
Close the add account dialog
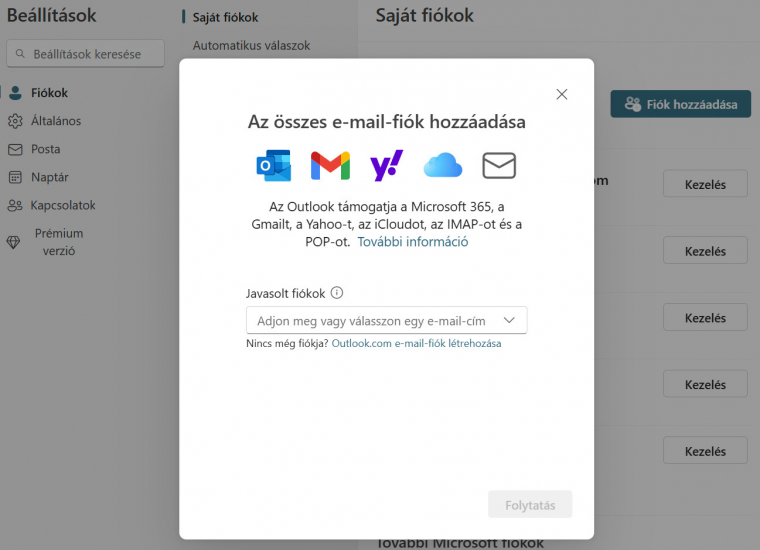coord(561,94)
